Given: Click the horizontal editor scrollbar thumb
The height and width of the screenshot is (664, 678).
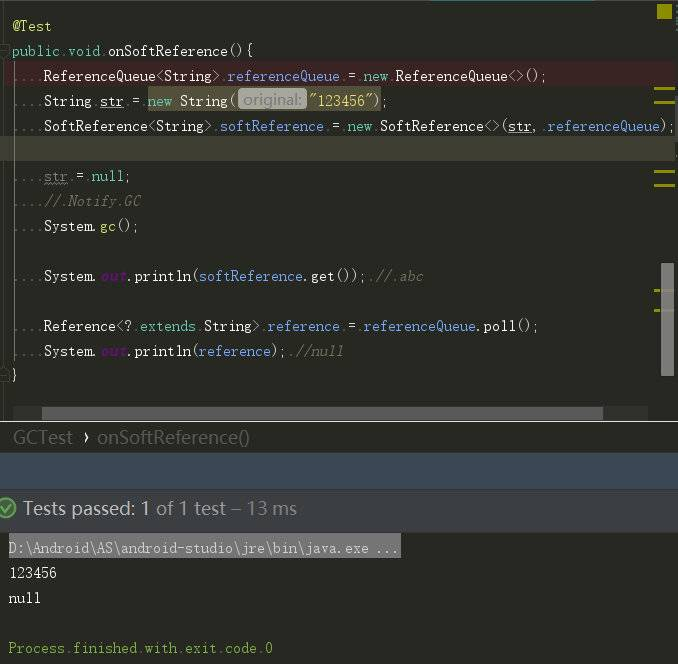Looking at the screenshot, I should pyautogui.click(x=322, y=413).
